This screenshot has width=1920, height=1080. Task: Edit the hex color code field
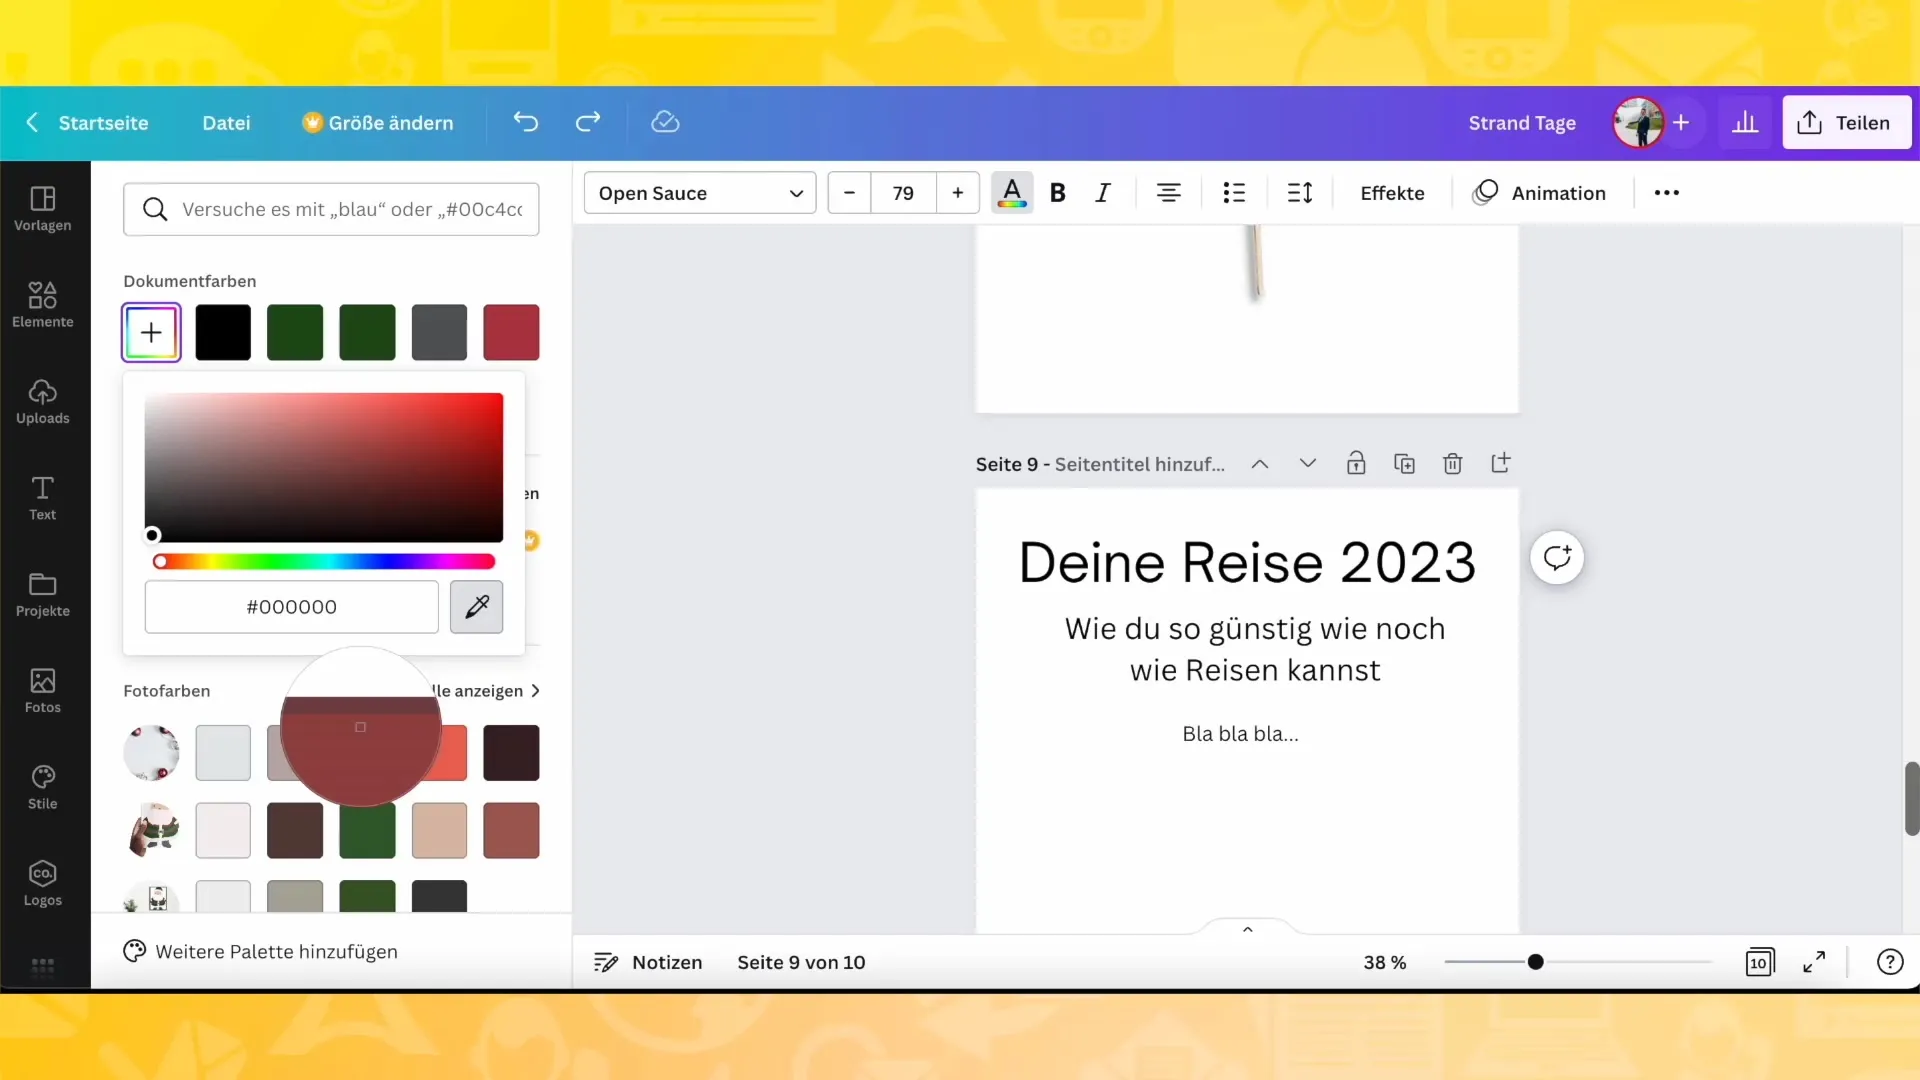click(292, 607)
